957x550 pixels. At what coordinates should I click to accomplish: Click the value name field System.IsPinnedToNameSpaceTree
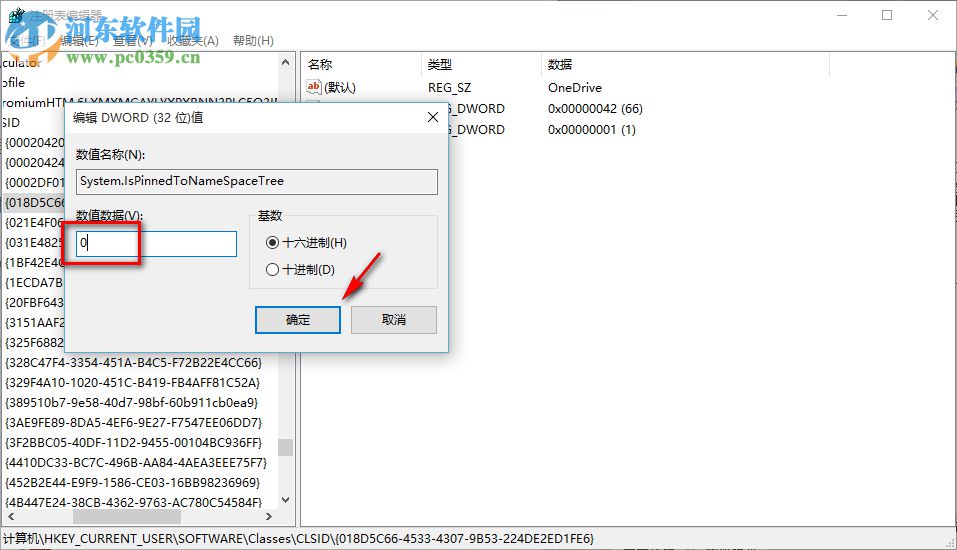point(257,181)
